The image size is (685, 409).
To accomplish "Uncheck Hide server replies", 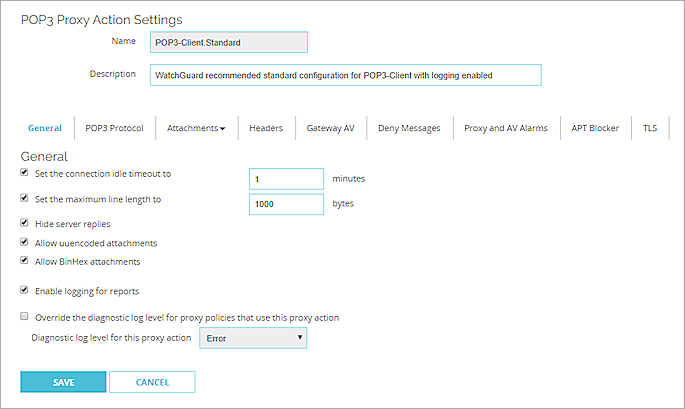I will [x=24, y=223].
